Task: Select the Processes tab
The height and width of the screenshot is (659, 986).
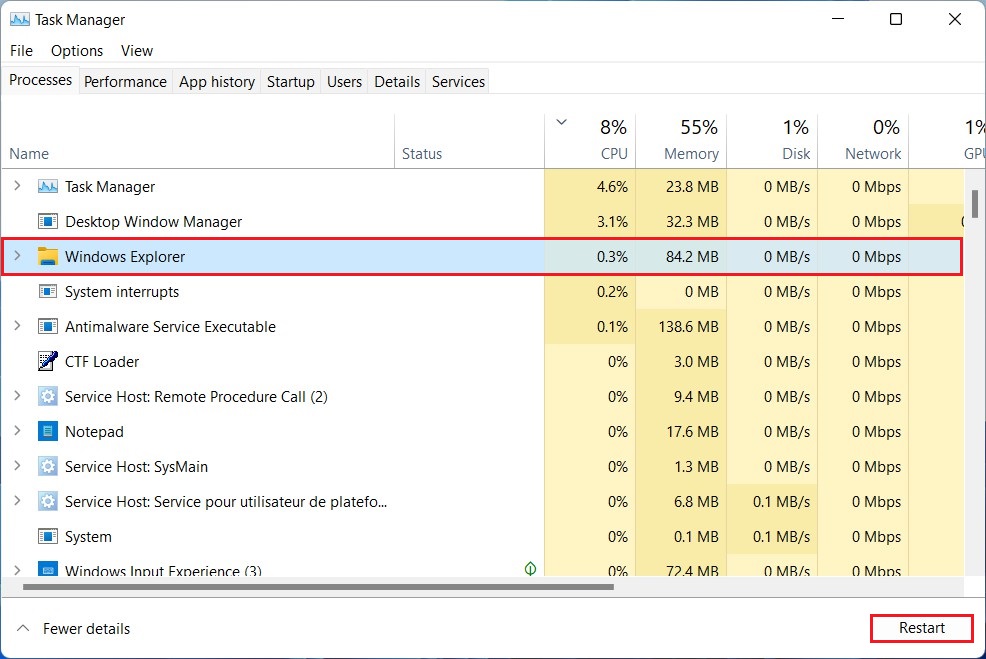Action: 40,80
